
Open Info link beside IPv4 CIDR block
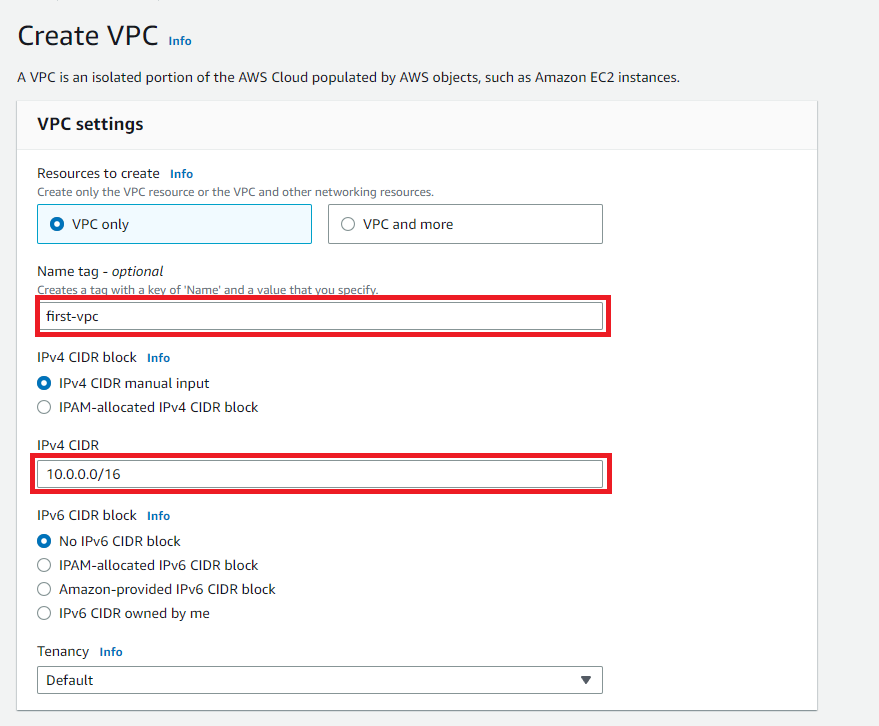158,358
